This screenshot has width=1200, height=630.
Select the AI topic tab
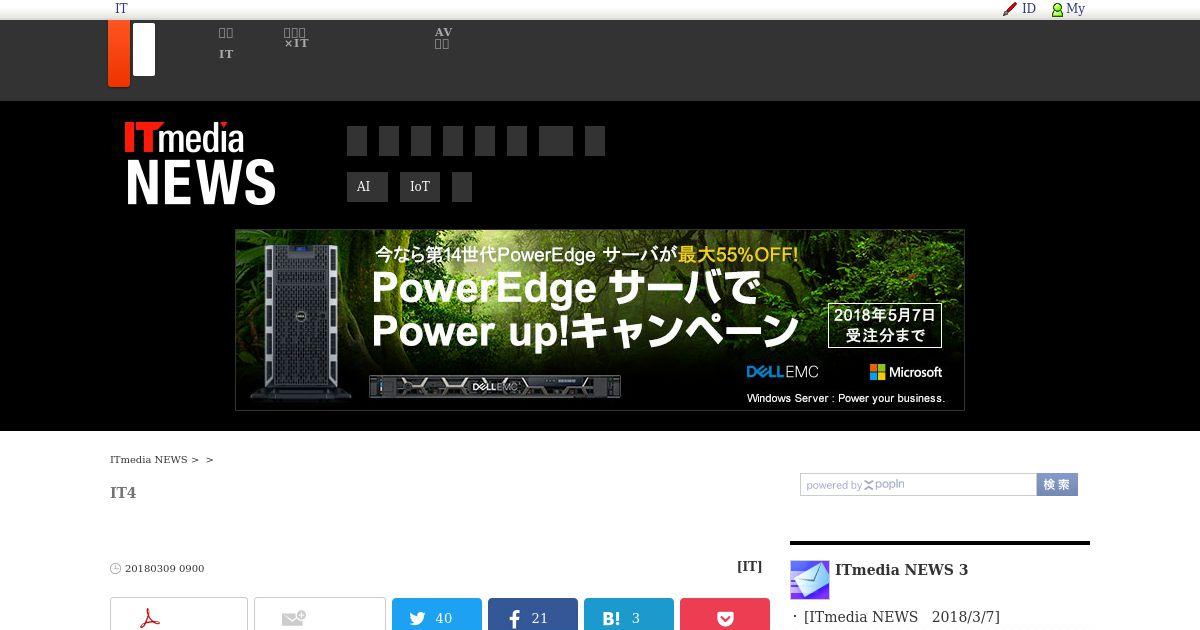(x=367, y=187)
